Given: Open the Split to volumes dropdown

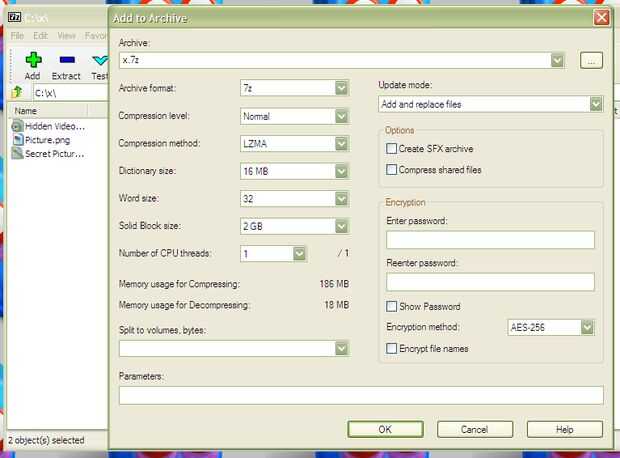Looking at the screenshot, I should (x=341, y=348).
